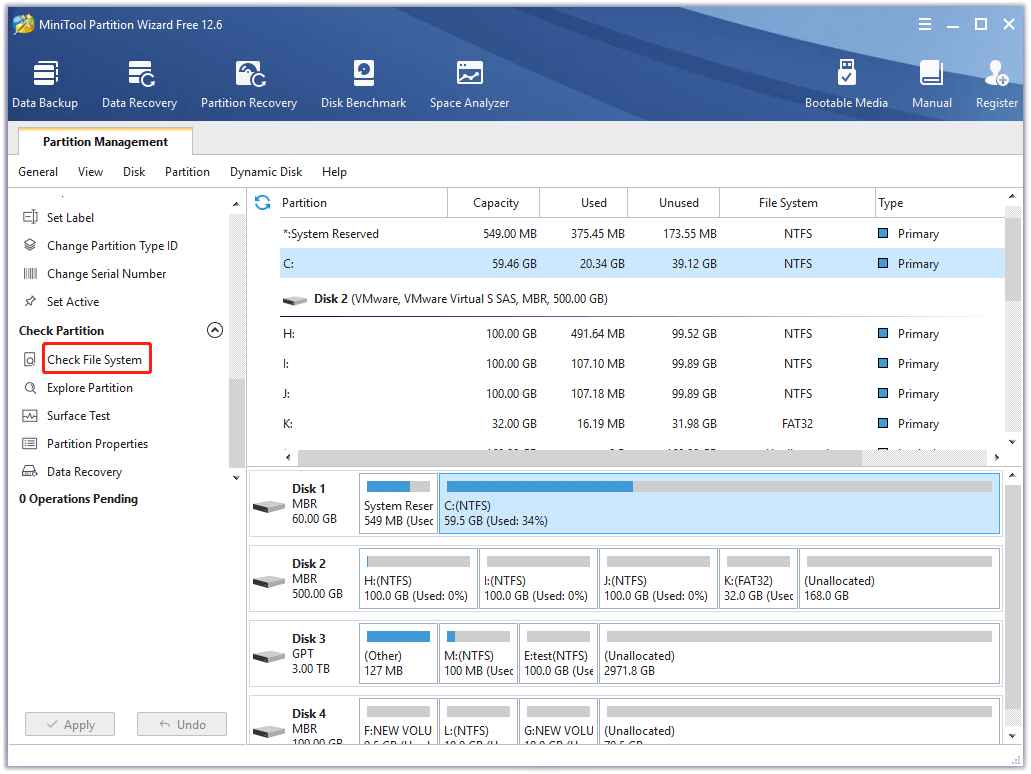Open the General menu
Screen dimensions: 1031x774
38,172
